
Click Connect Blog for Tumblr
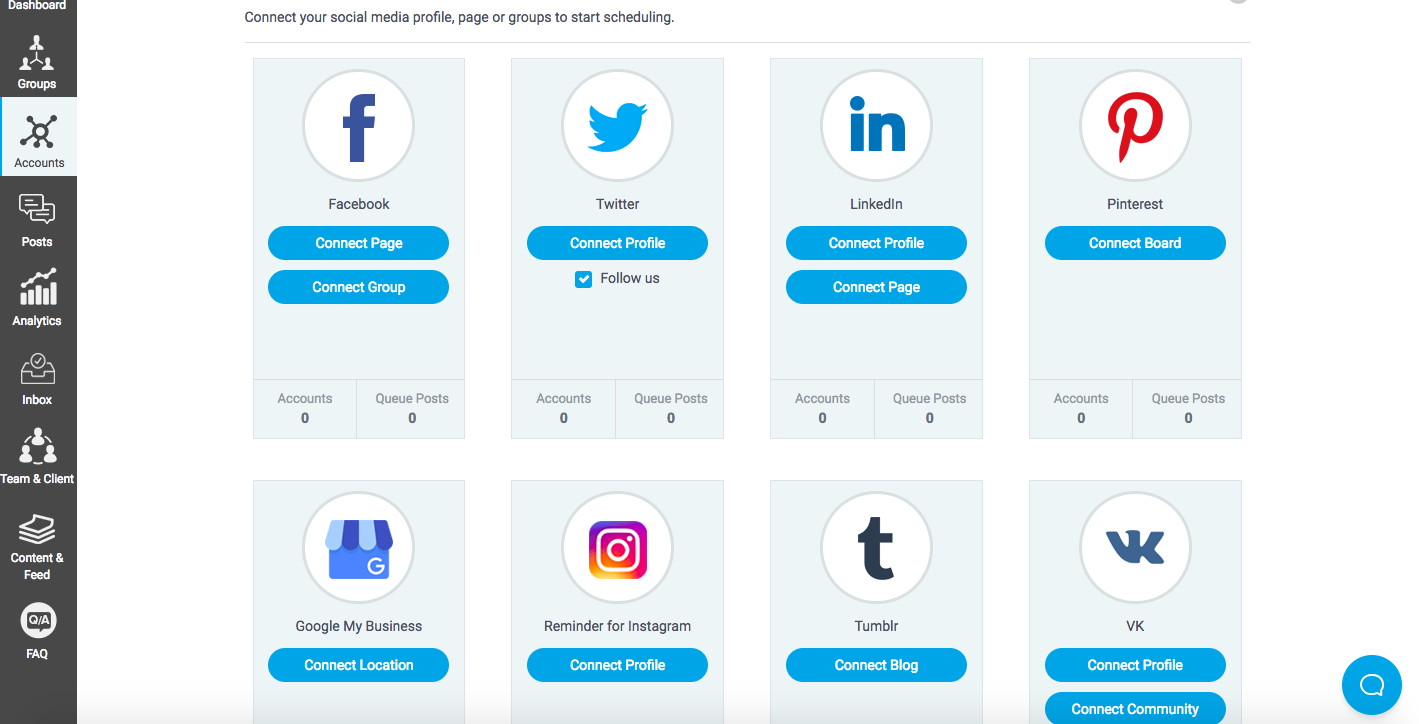pos(876,665)
